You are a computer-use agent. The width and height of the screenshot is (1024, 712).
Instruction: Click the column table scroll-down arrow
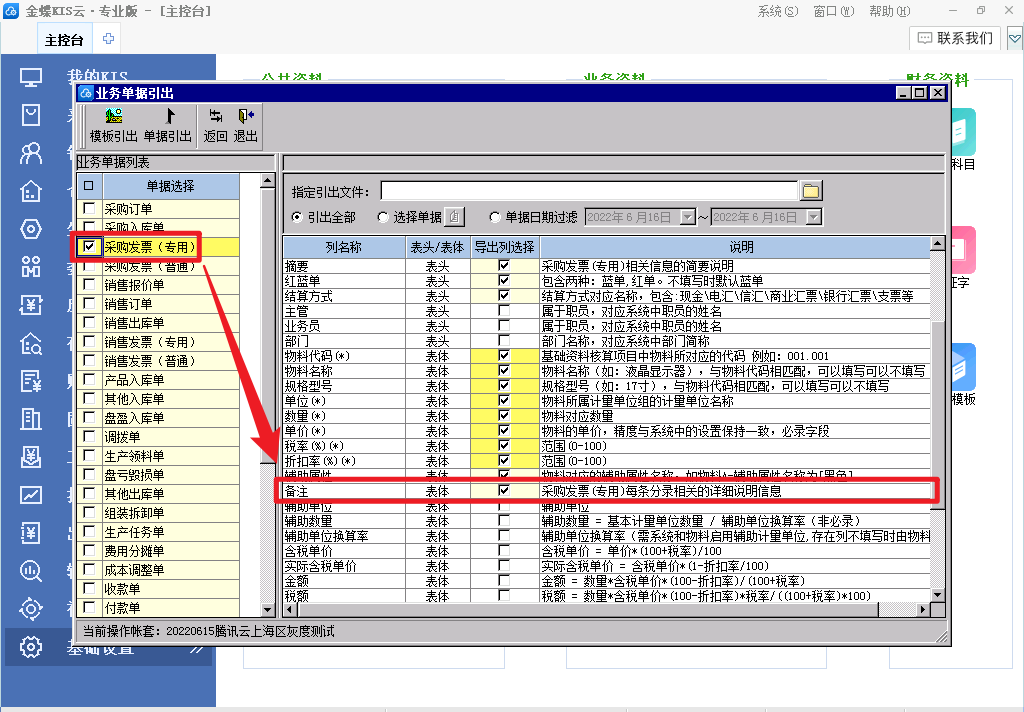938,594
